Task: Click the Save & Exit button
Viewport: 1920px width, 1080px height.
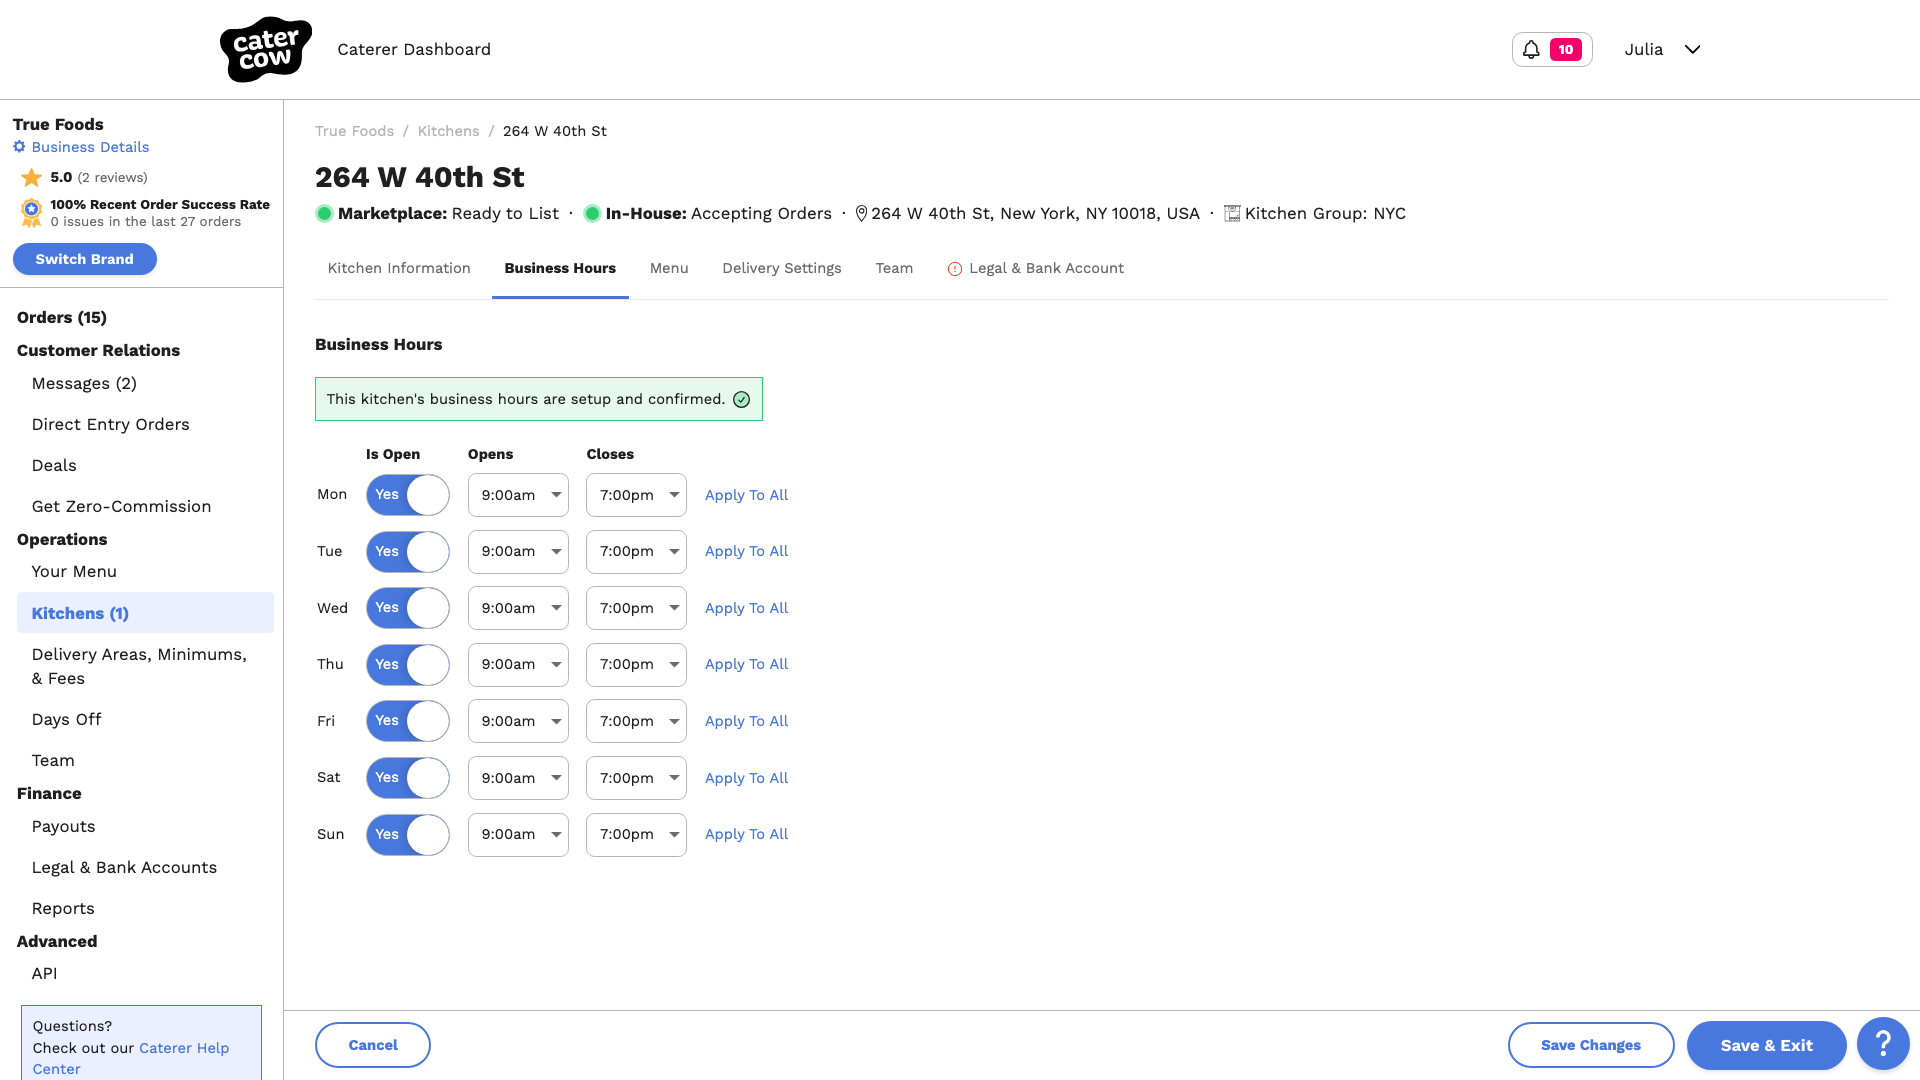Action: tap(1766, 1045)
